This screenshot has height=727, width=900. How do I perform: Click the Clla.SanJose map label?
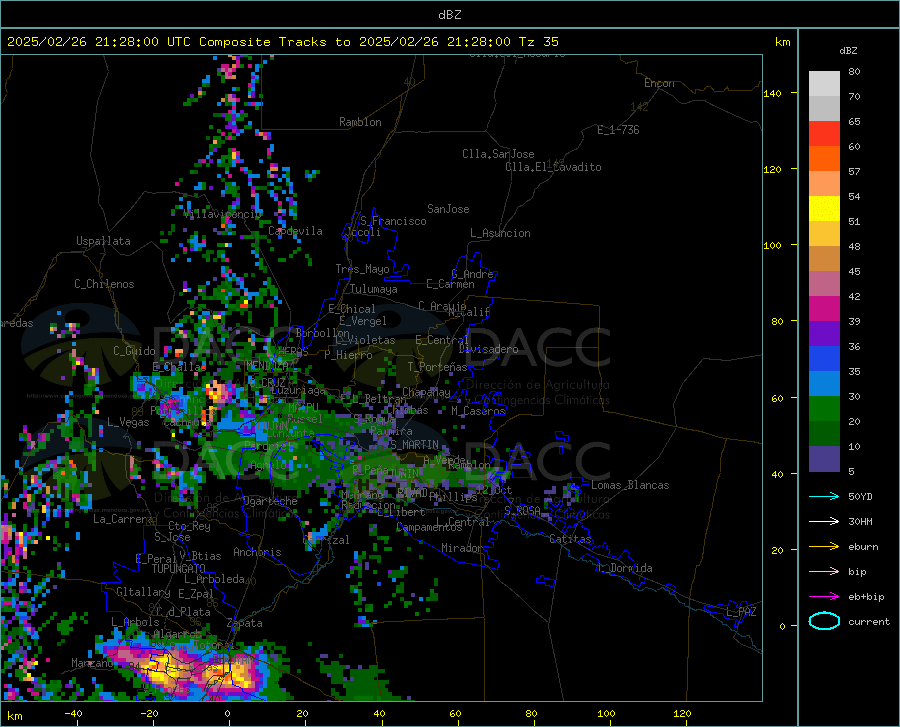click(498, 154)
